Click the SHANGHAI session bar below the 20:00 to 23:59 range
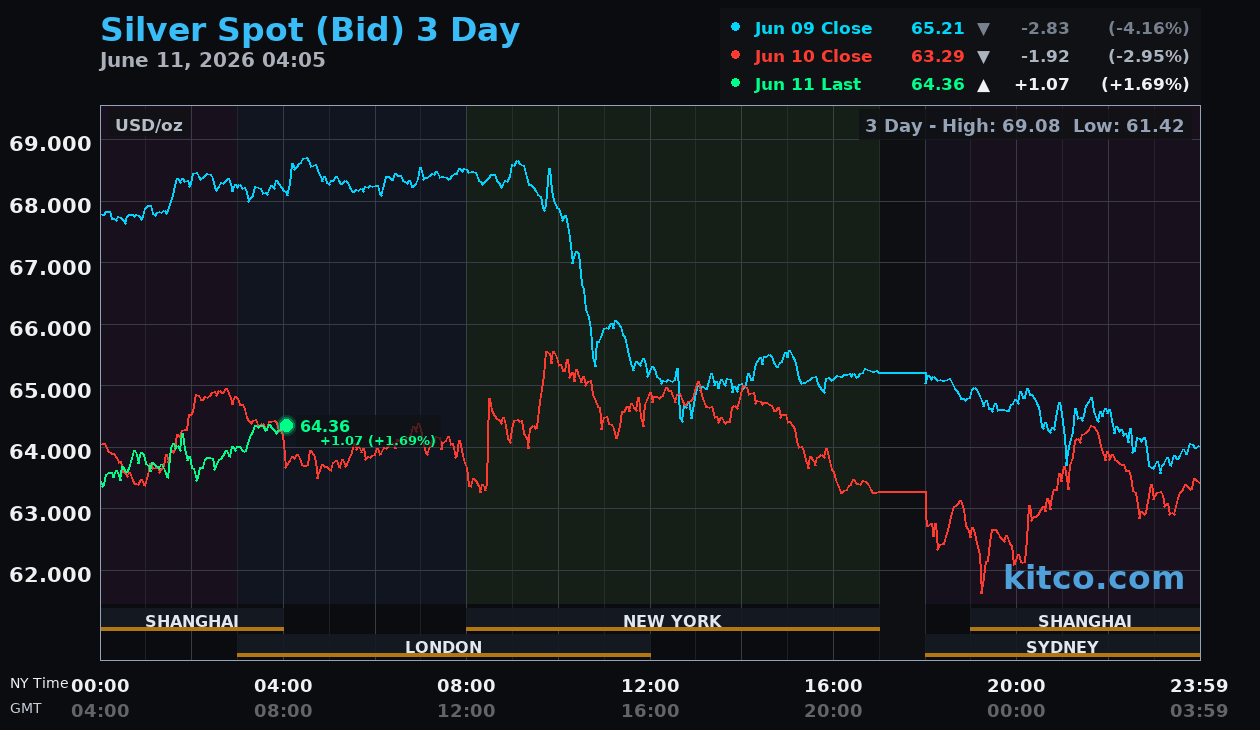 [x=1085, y=620]
